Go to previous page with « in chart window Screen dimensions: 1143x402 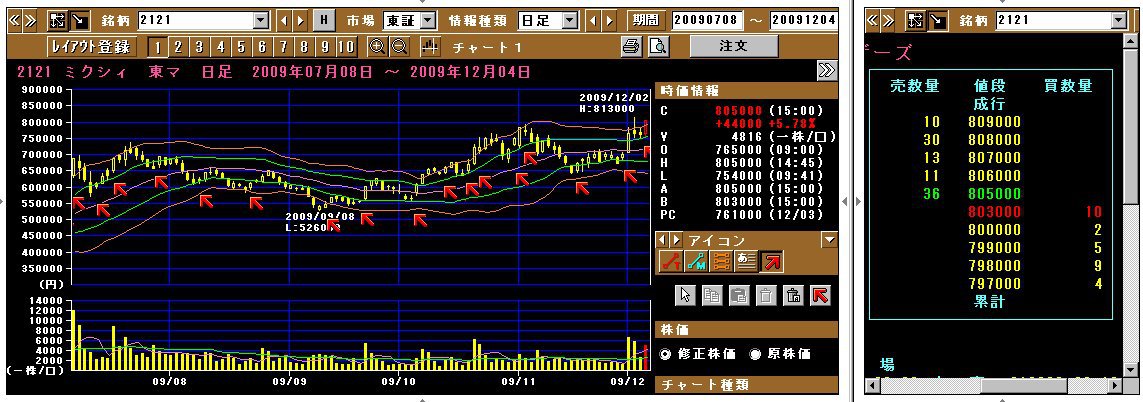pos(15,20)
